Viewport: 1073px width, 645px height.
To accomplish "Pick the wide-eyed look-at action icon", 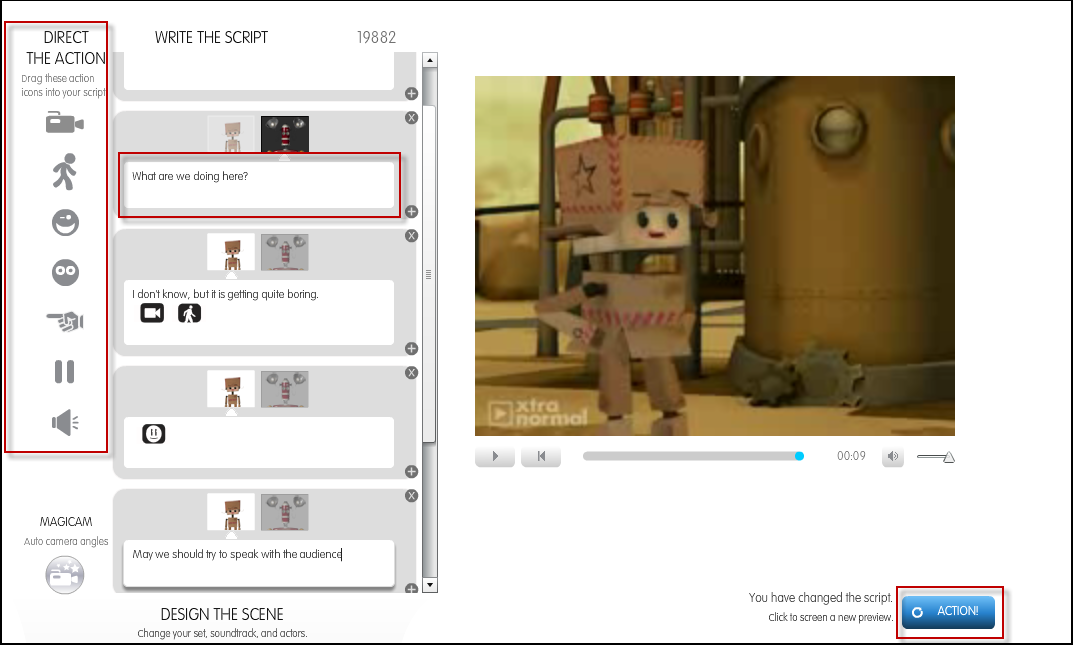I will coord(65,272).
